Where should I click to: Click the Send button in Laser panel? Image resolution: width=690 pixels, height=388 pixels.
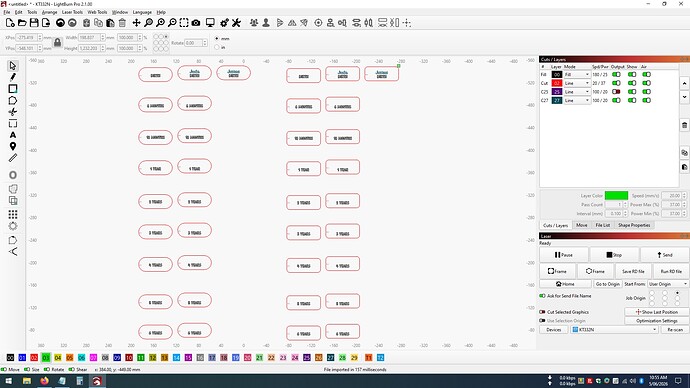[x=664, y=255]
